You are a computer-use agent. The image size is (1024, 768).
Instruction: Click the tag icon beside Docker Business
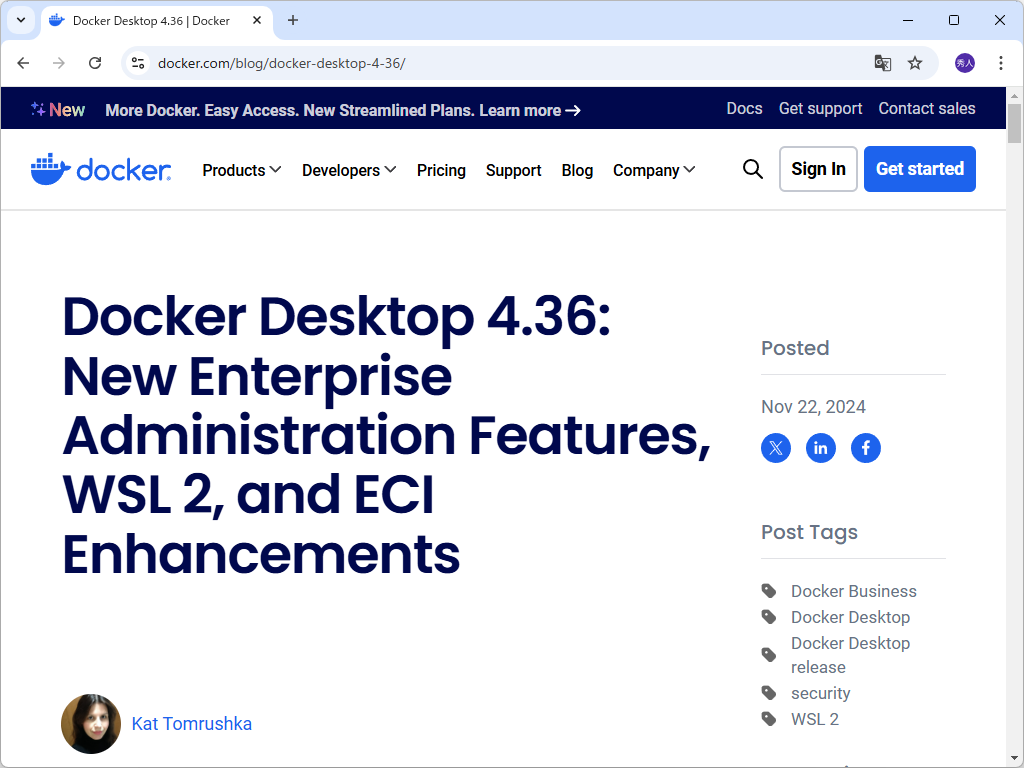768,590
